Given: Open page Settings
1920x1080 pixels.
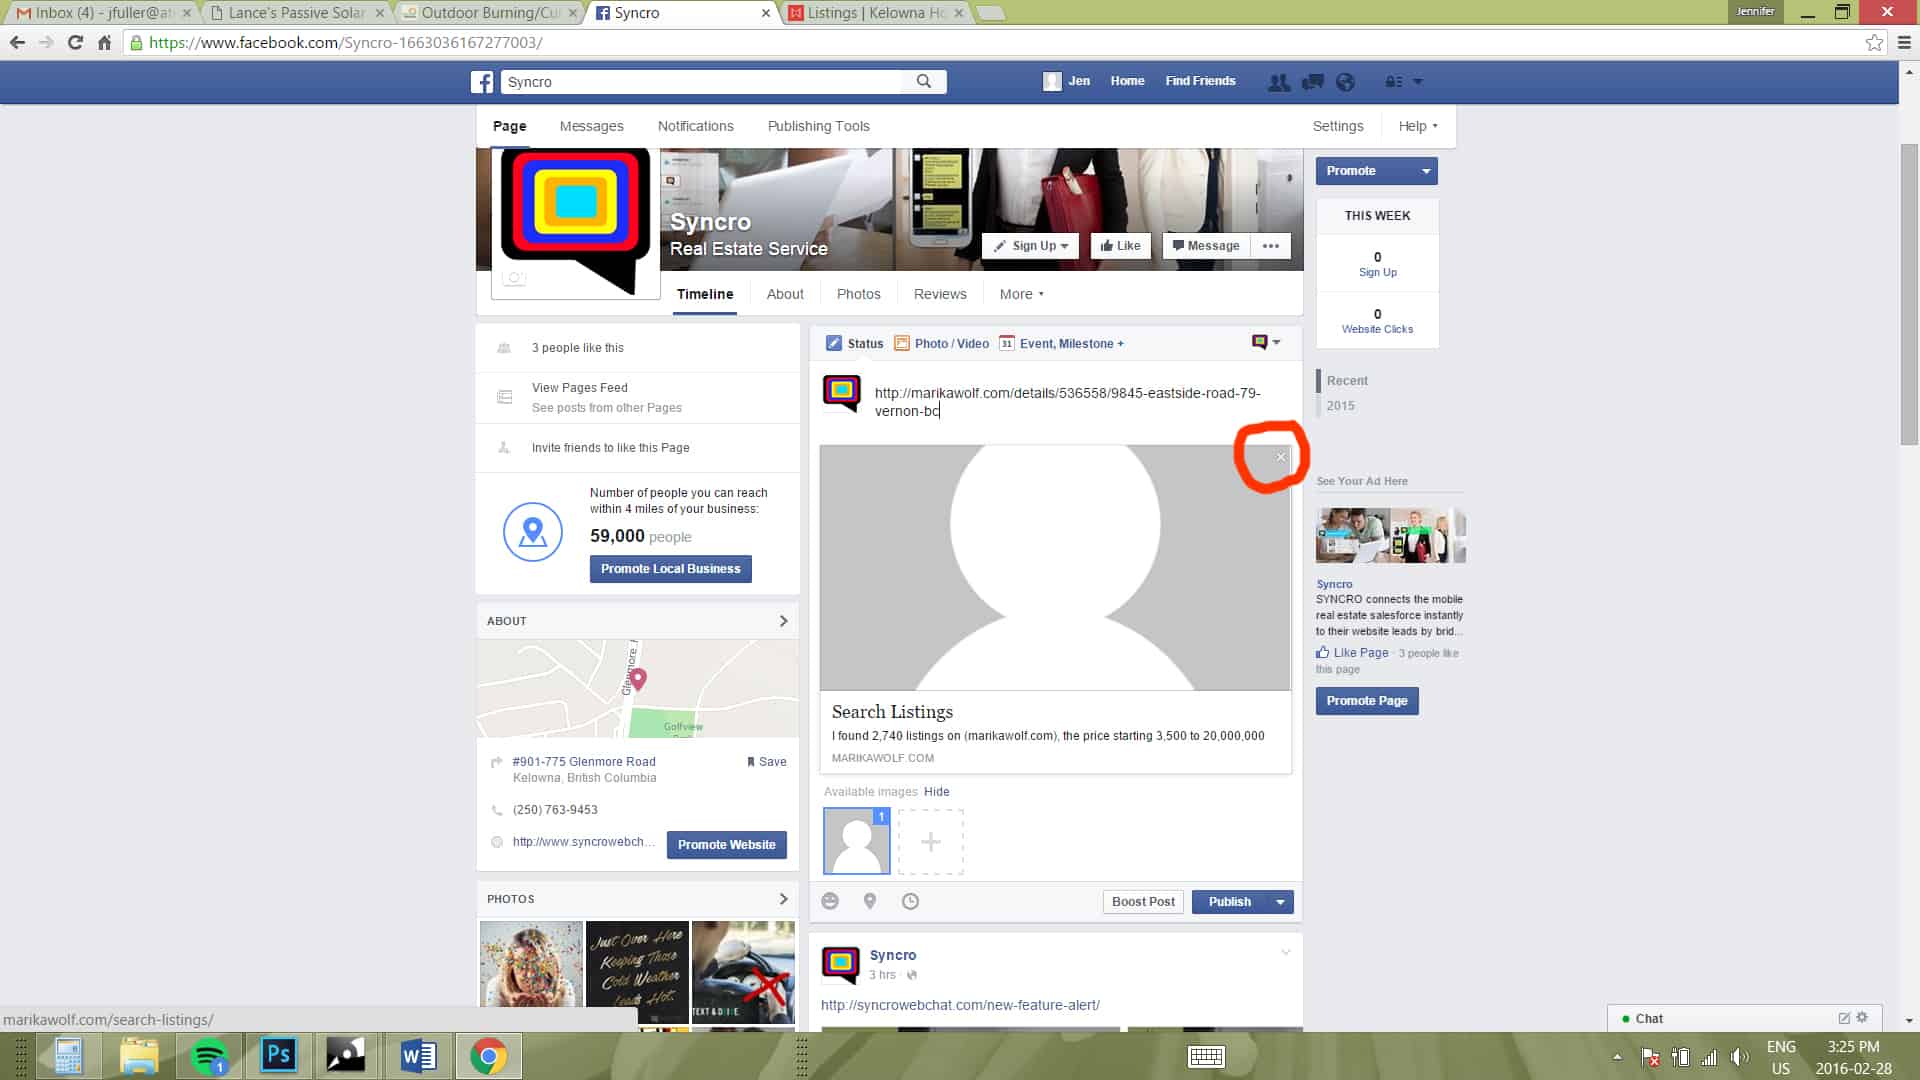Looking at the screenshot, I should tap(1337, 126).
